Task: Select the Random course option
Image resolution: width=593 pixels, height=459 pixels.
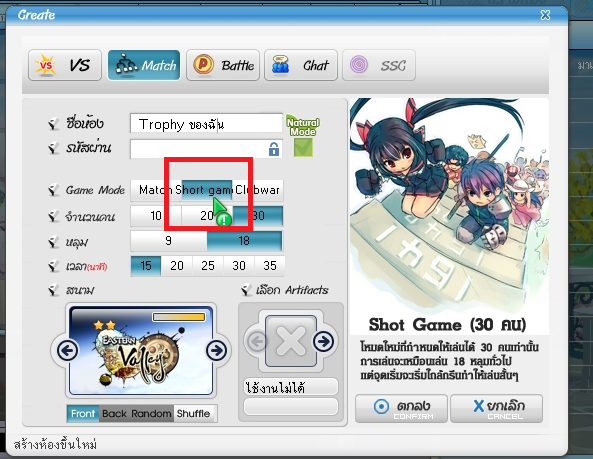Action: (x=152, y=414)
